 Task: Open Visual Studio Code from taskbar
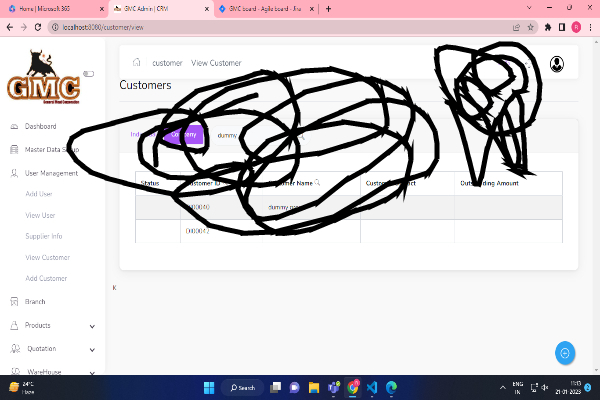point(371,387)
